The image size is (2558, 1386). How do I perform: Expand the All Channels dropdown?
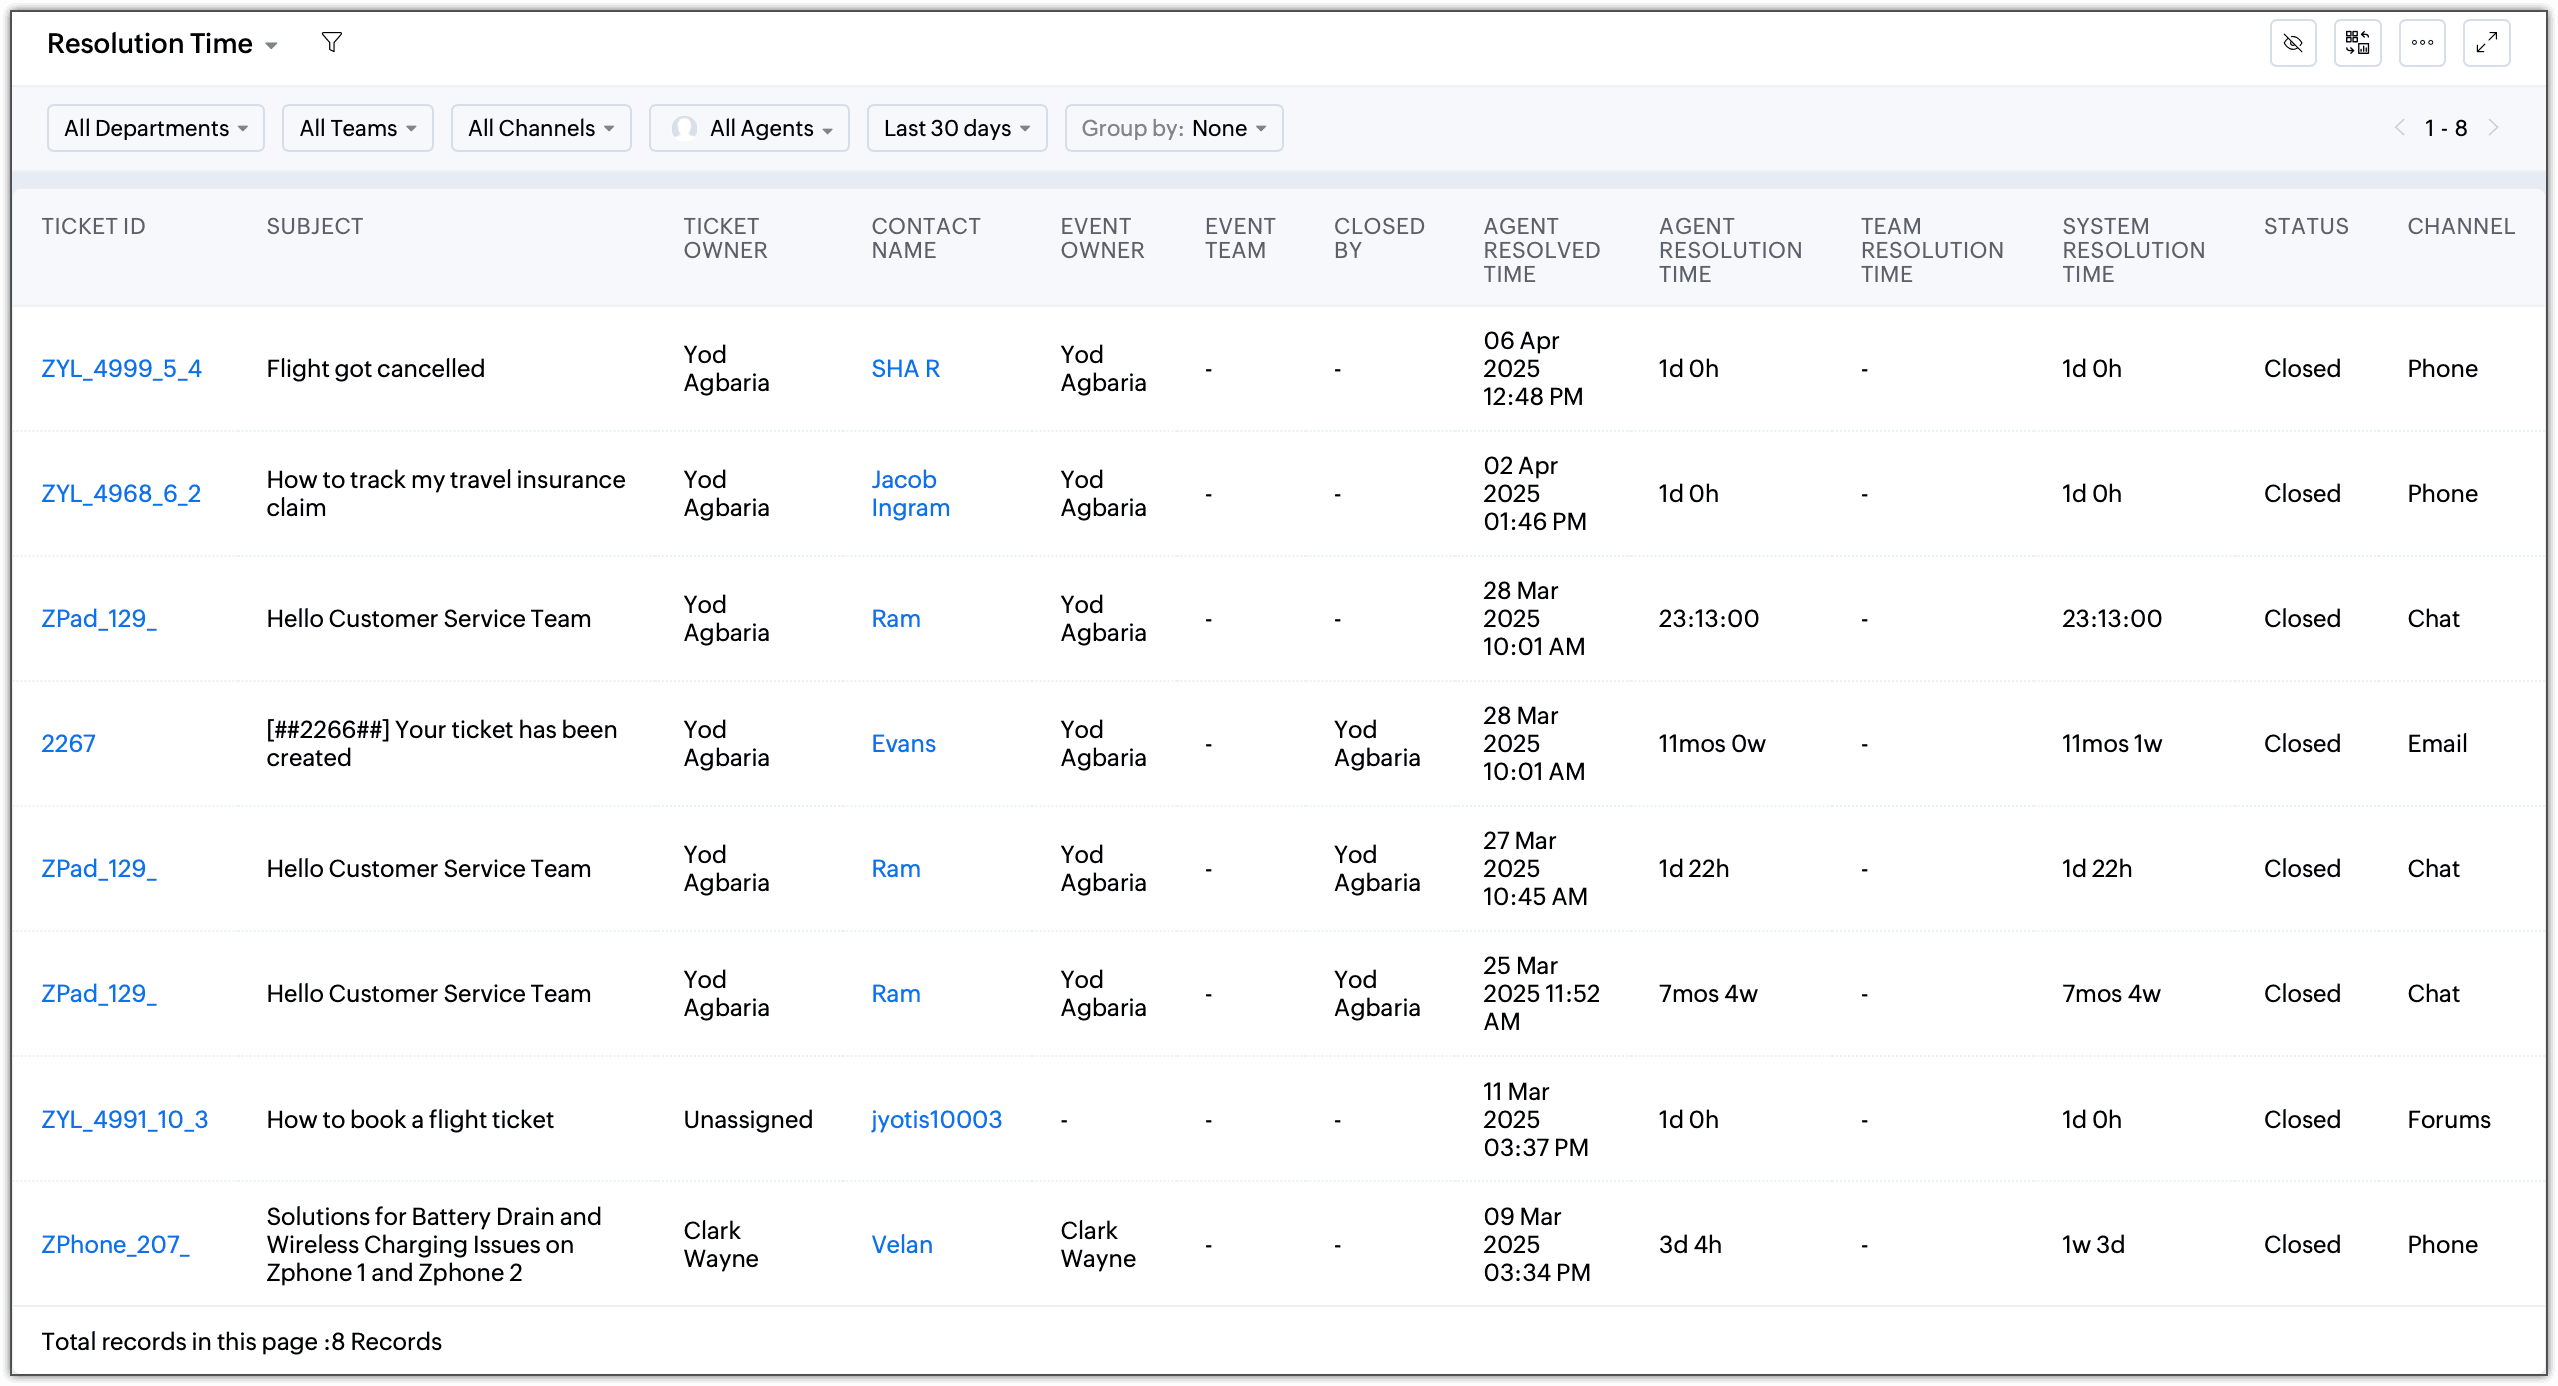pos(540,128)
